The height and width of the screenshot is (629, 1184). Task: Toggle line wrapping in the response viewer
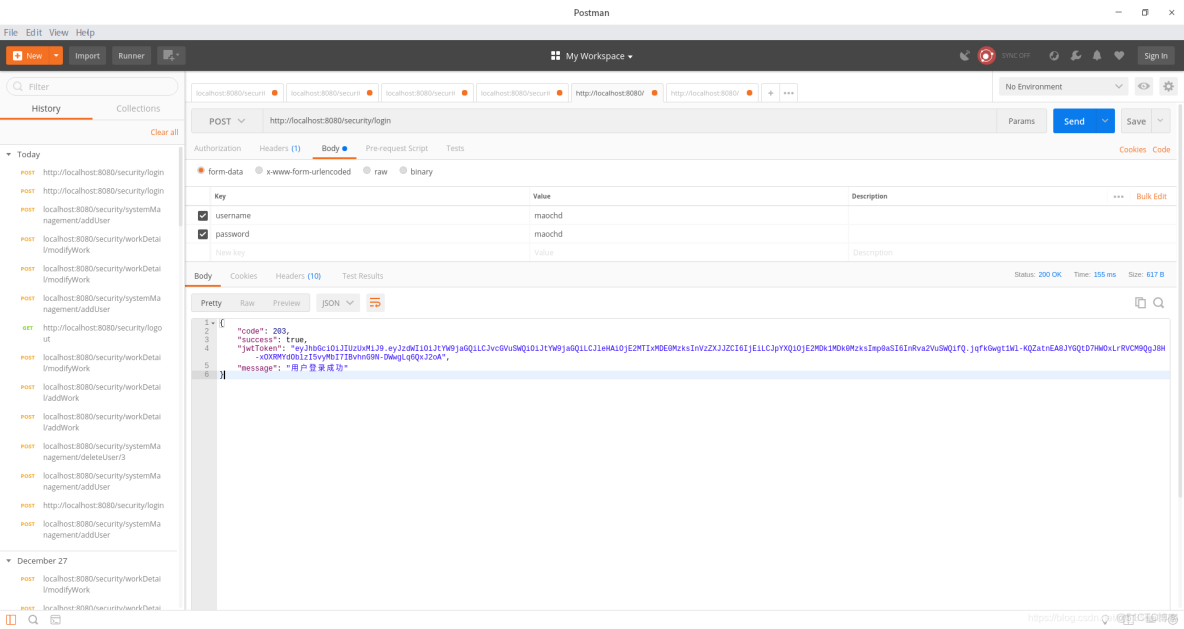(375, 302)
